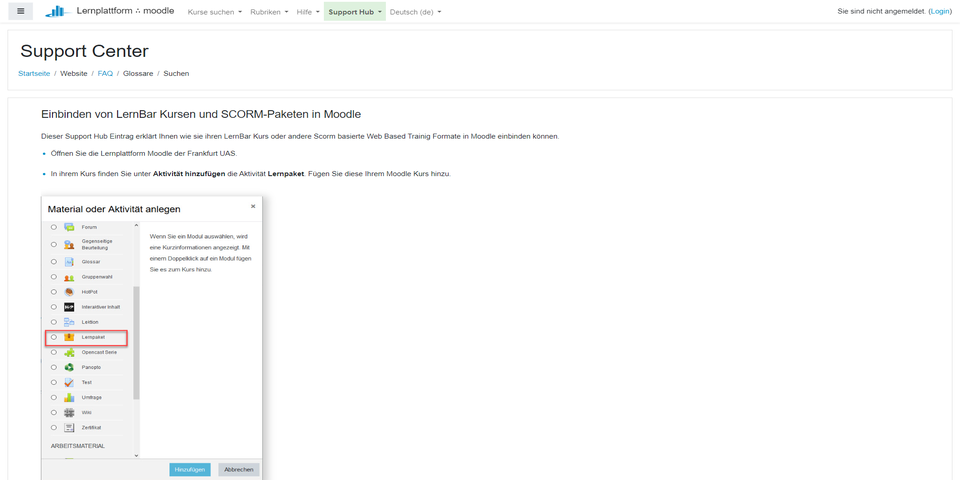Select the Opencast Serie radio button
Viewport: 960px width, 480px height.
[x=54, y=353]
